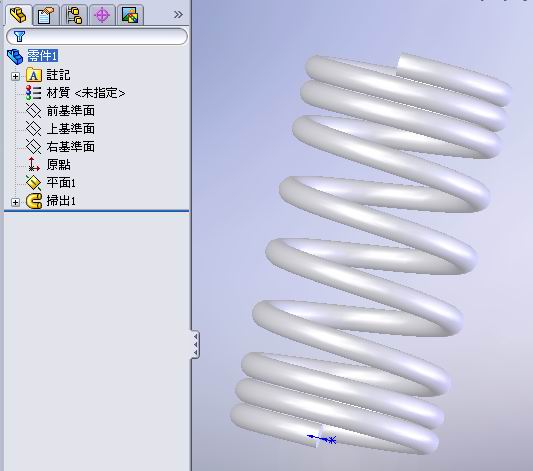Open the DimXpertManager tab
Viewport: 533px width, 471px height.
(102, 15)
